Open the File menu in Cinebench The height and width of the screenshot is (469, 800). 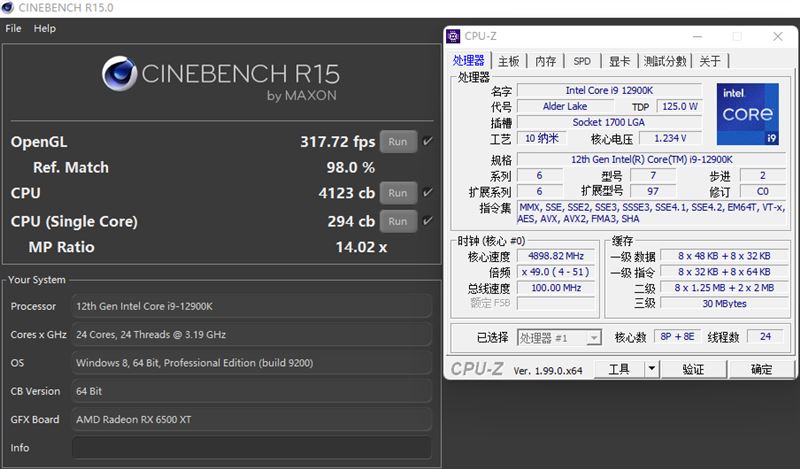coord(13,29)
